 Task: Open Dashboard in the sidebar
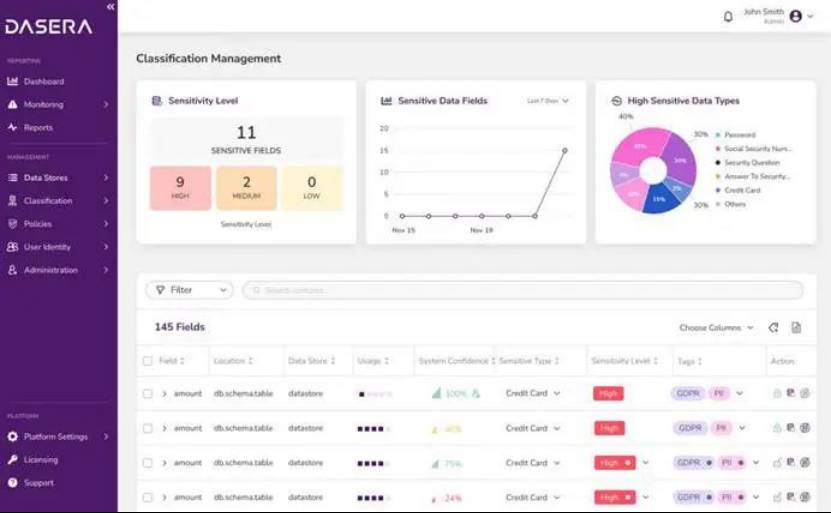[x=43, y=81]
